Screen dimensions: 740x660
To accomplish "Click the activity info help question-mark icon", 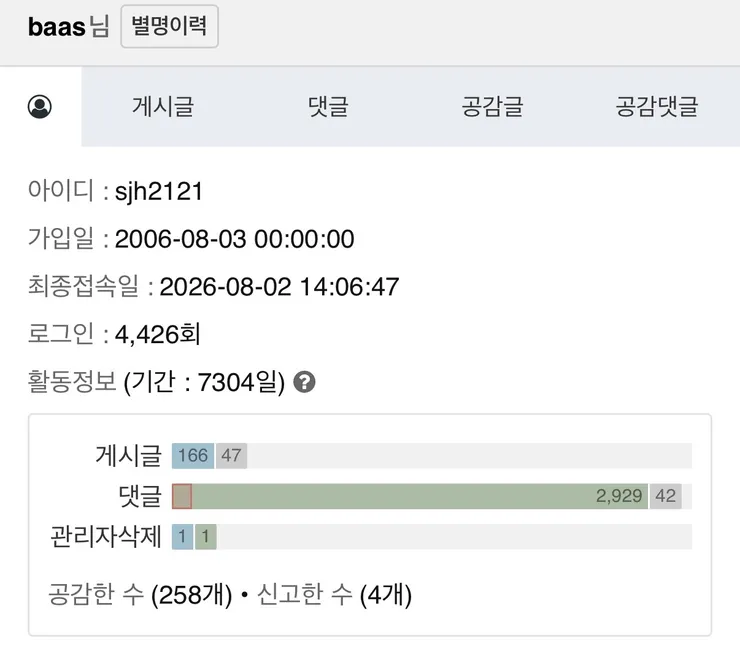I will pos(304,382).
